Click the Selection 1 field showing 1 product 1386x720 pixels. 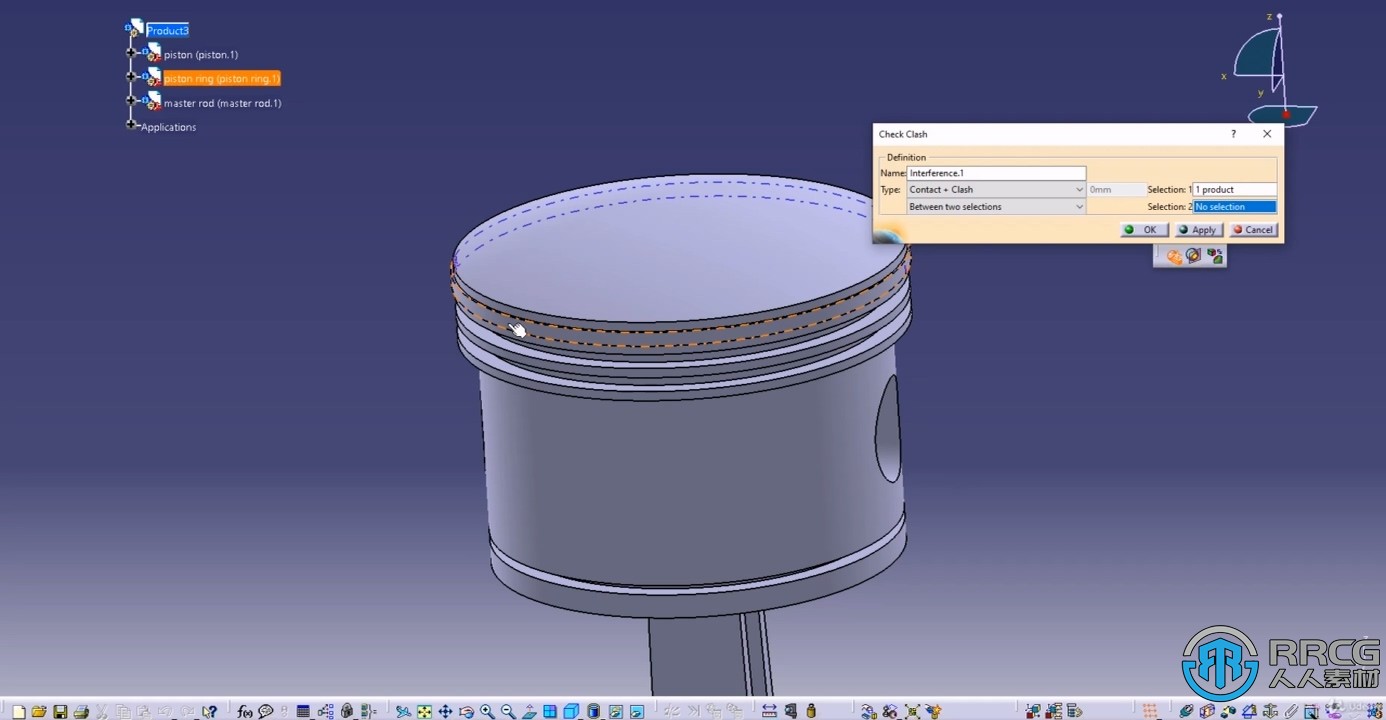1235,189
